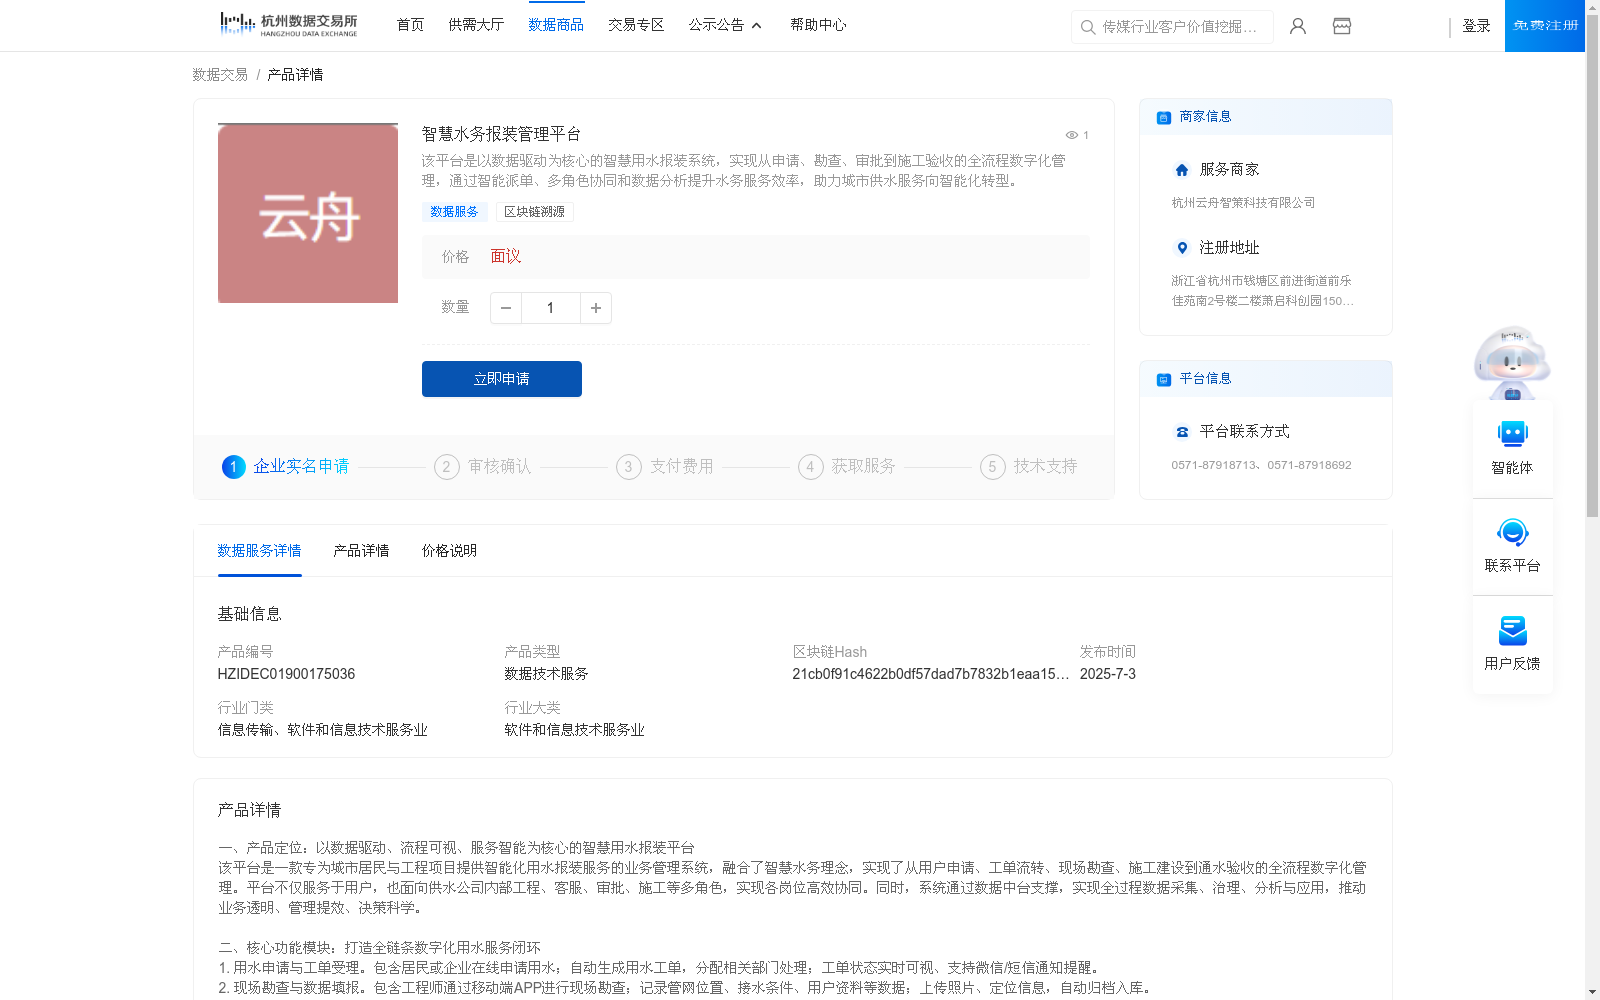Click product title 智慧水务报装管理平台
The height and width of the screenshot is (1000, 1600).
501,134
